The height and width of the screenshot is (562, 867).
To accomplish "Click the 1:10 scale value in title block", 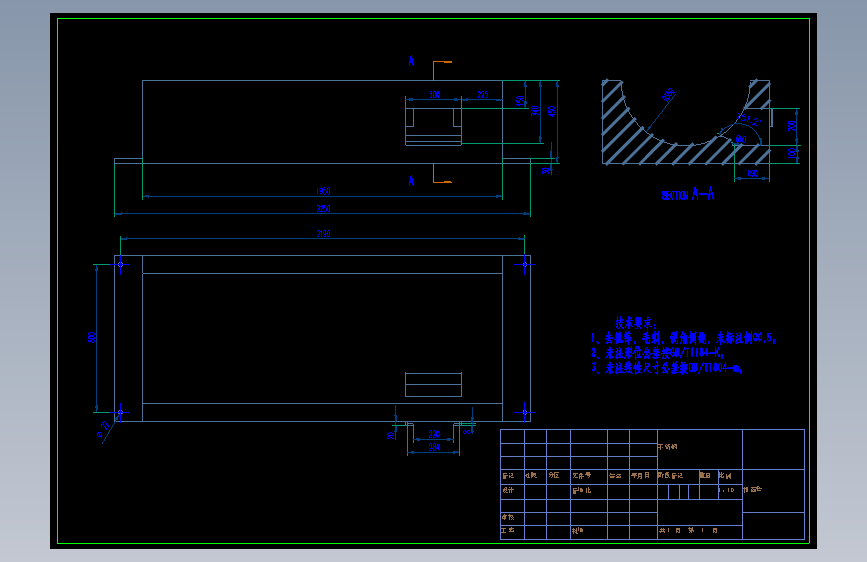I will tap(727, 490).
